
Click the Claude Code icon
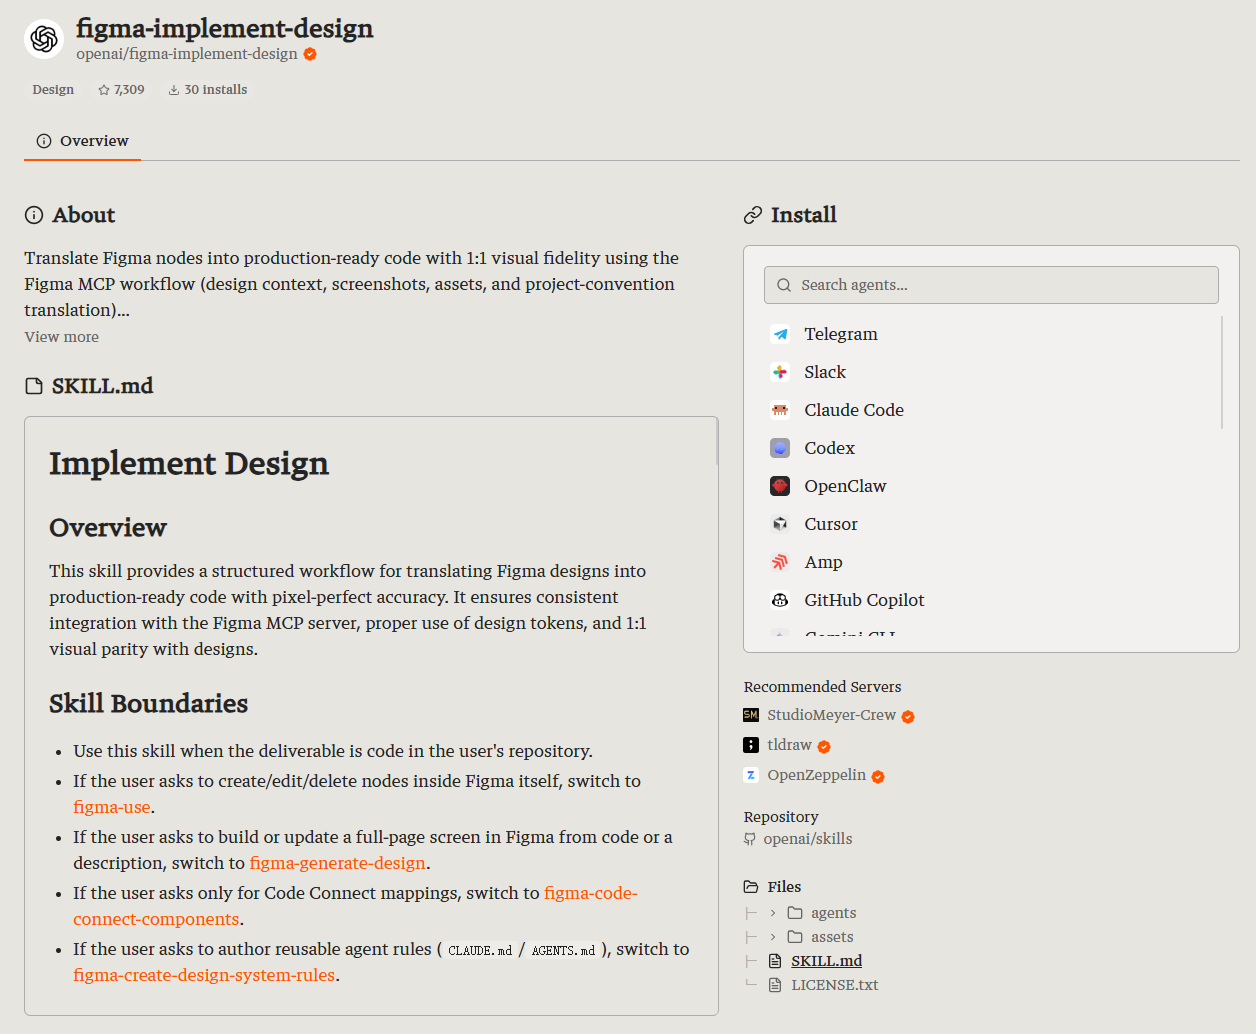780,410
